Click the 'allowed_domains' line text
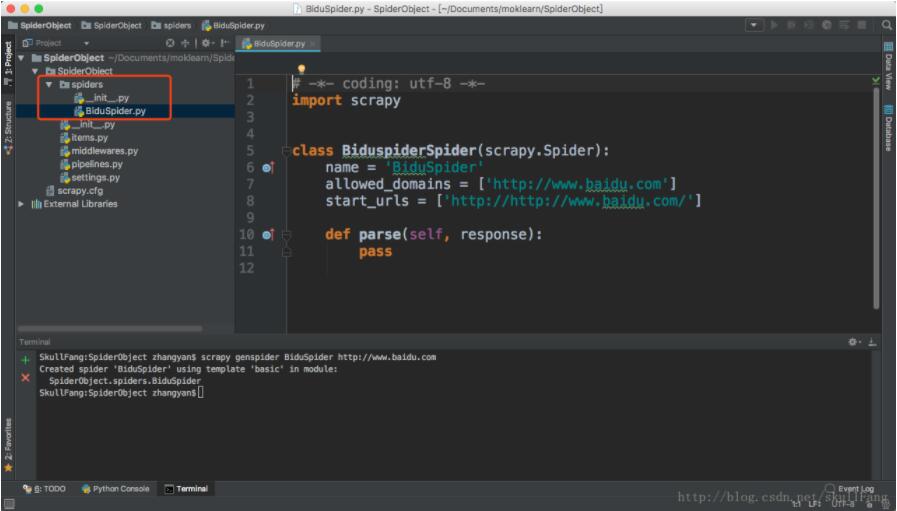 click(501, 184)
